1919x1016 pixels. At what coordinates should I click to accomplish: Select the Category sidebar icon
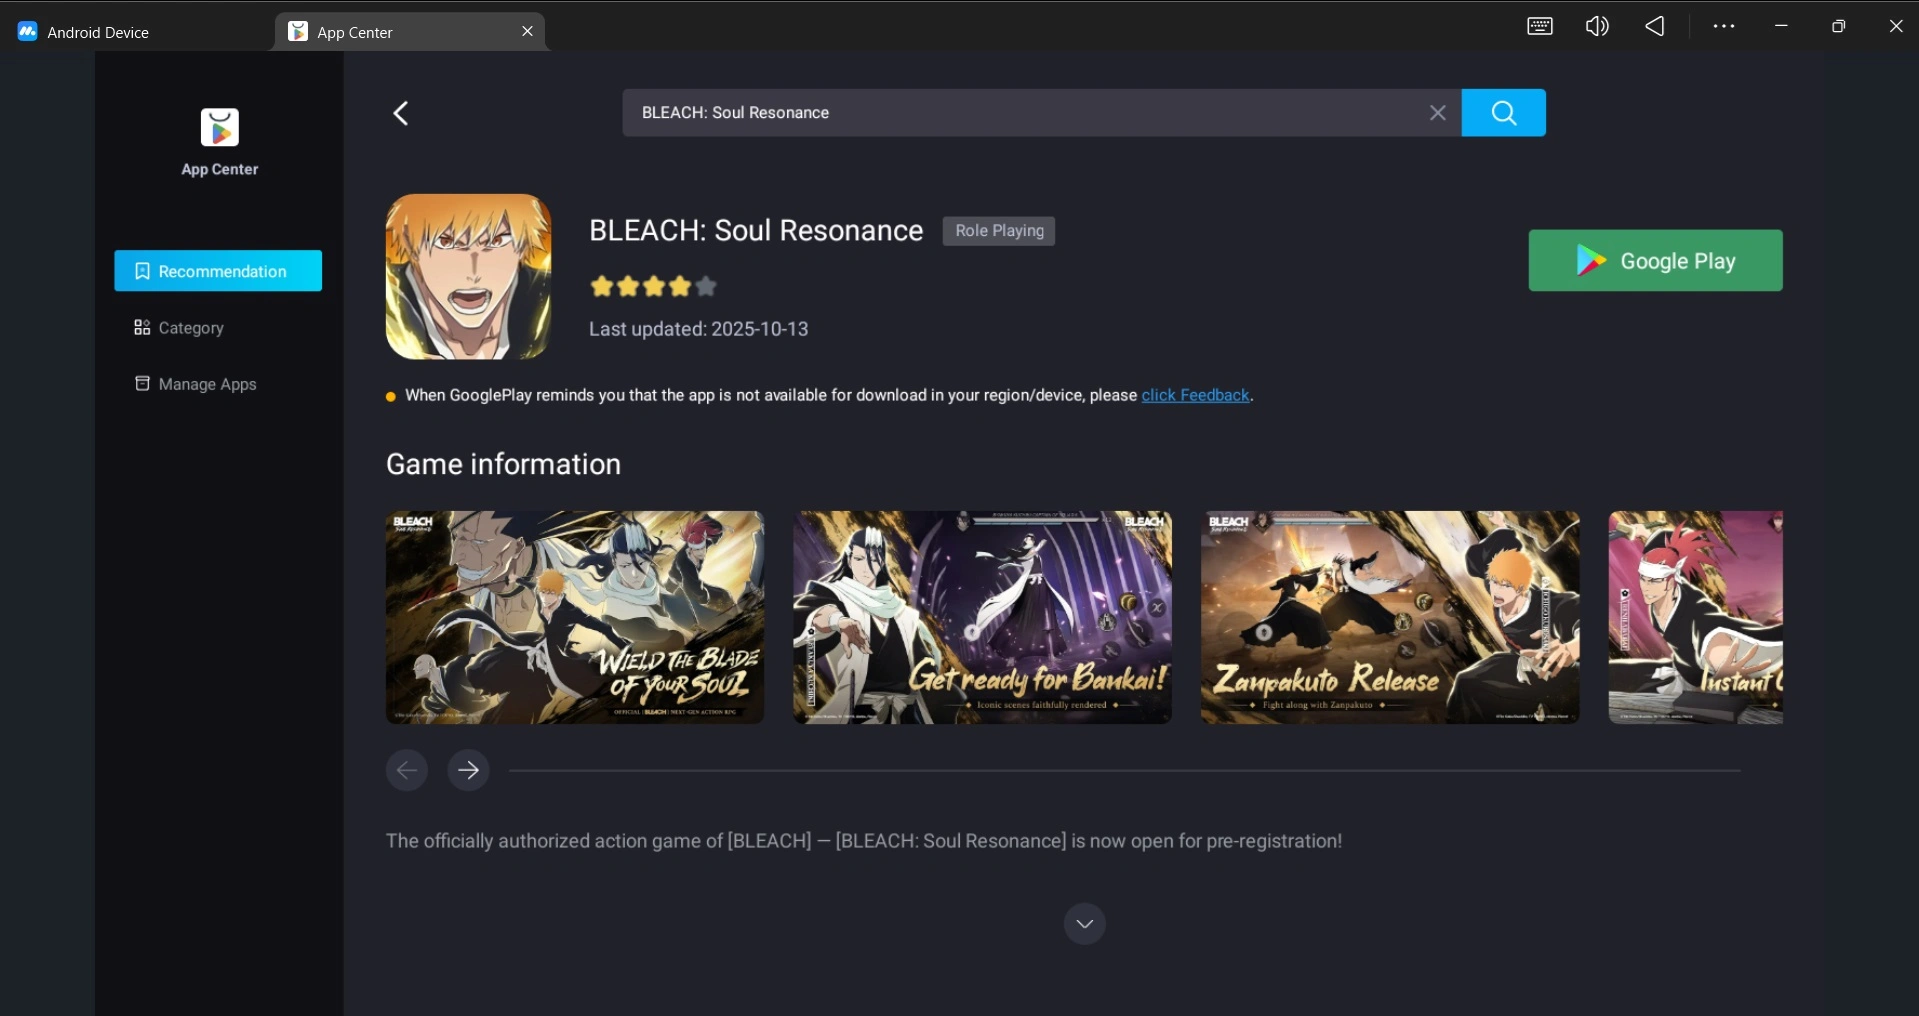pos(141,328)
